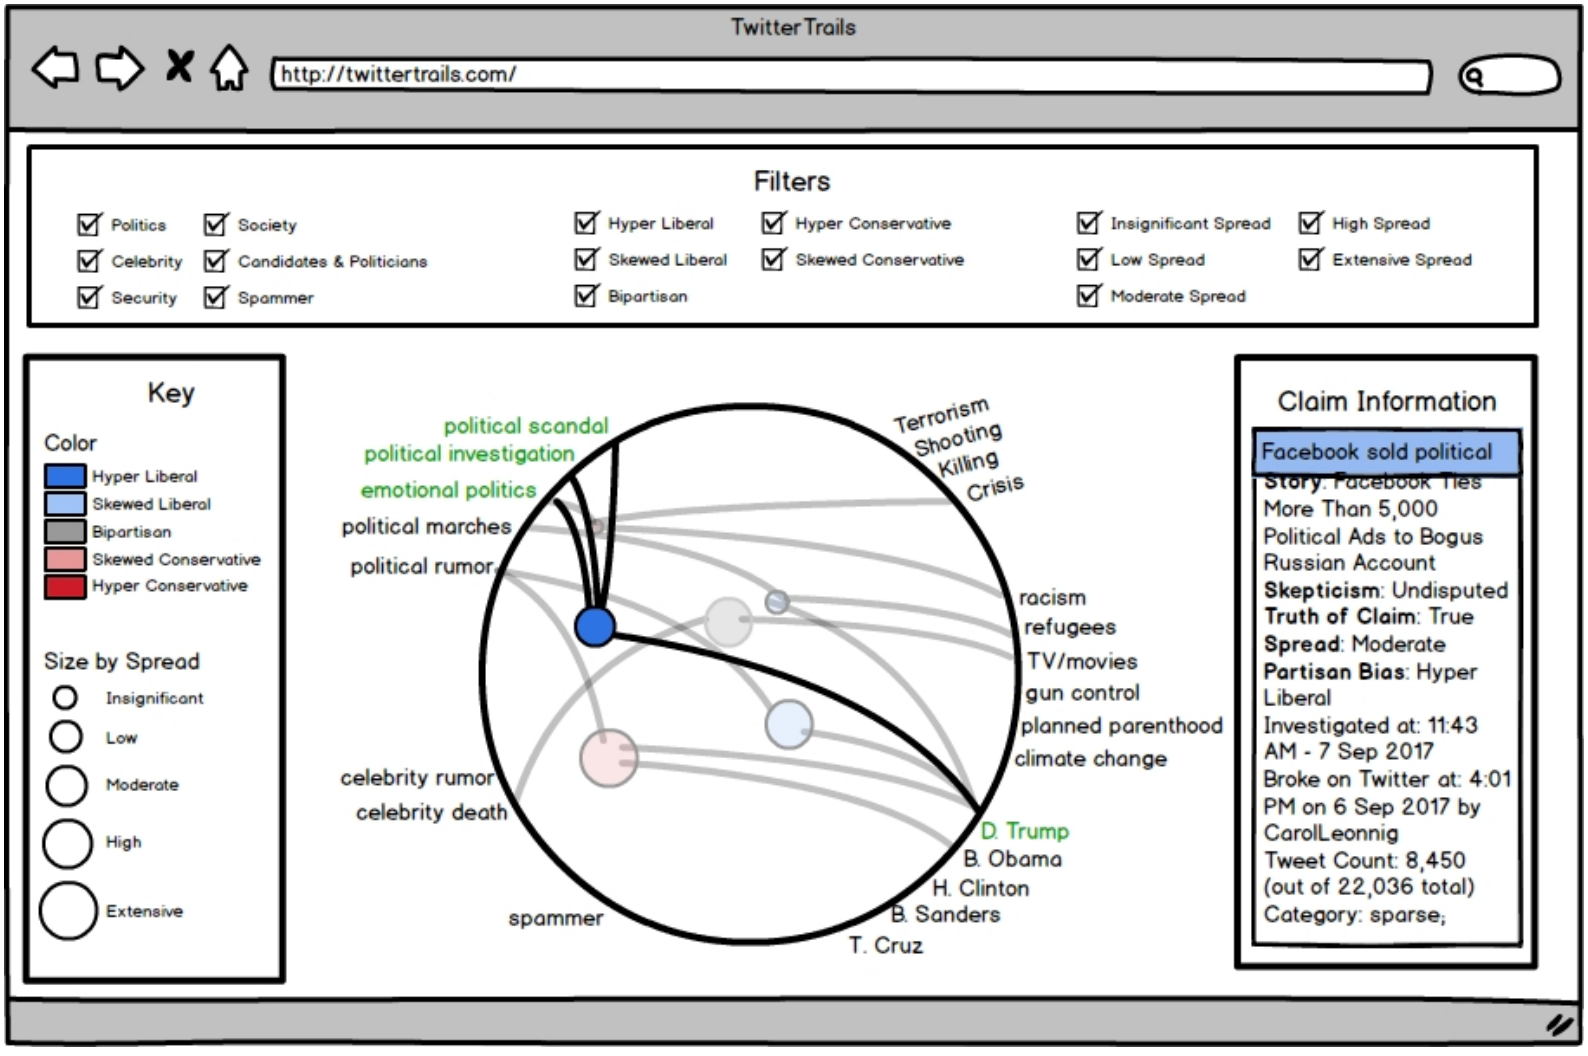Click the Hyper Liberal color swatch
Image resolution: width=1588 pixels, height=1056 pixels.
click(x=65, y=476)
